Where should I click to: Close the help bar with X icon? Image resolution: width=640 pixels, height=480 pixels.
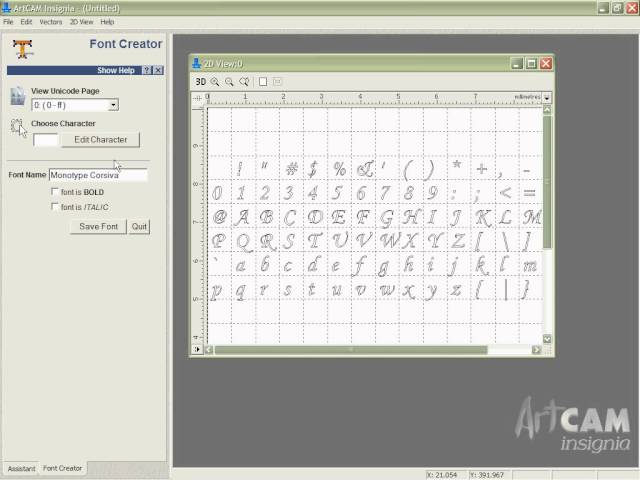[x=158, y=70]
